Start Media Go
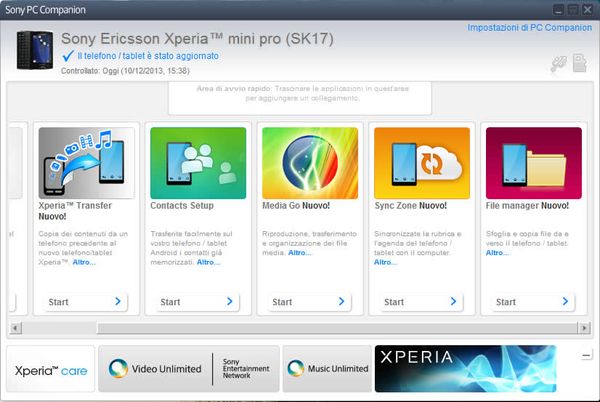600x402 pixels. tap(309, 302)
